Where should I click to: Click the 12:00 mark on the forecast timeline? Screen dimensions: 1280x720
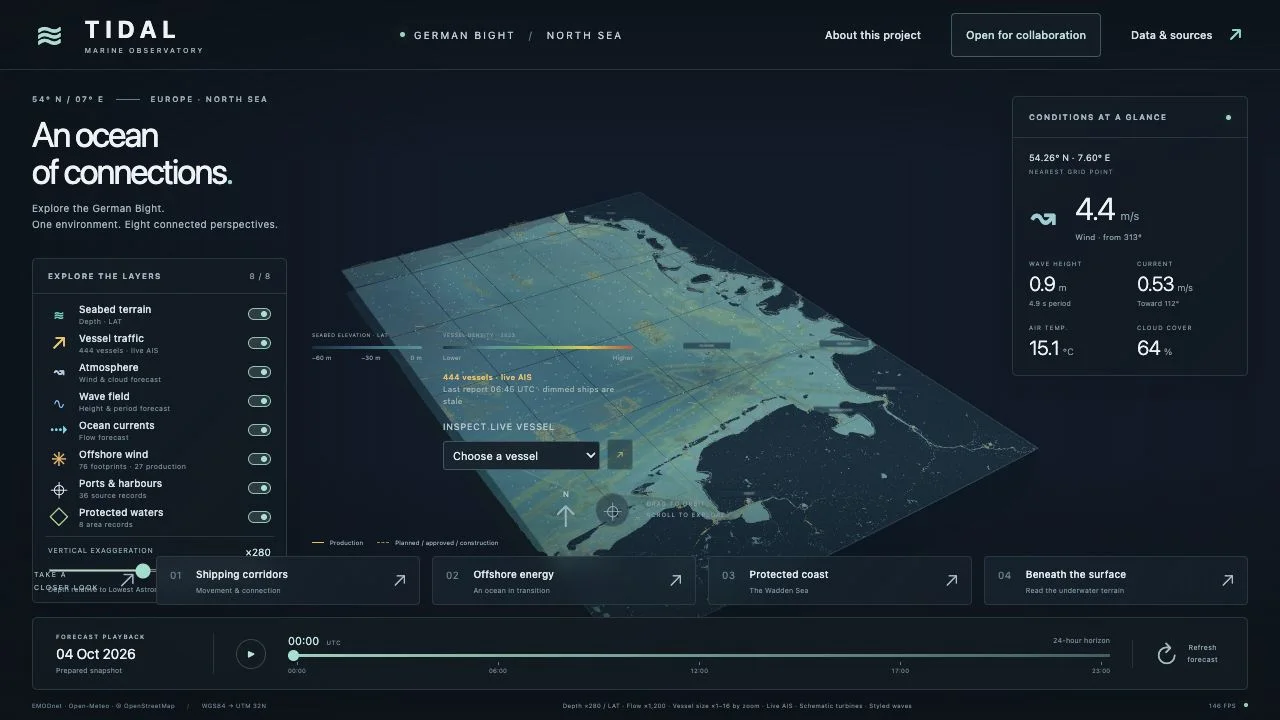click(x=699, y=671)
